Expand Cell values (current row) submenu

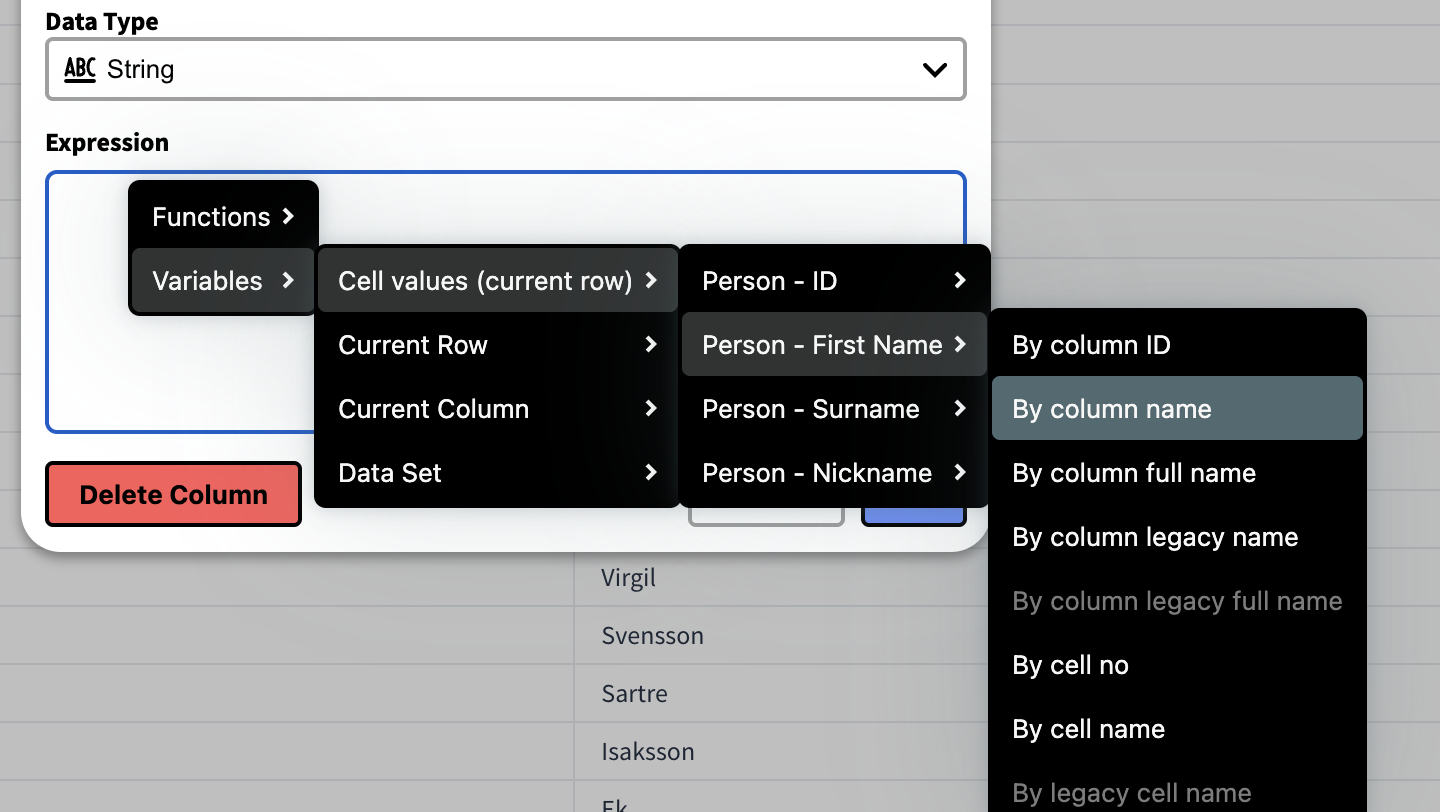tap(497, 281)
